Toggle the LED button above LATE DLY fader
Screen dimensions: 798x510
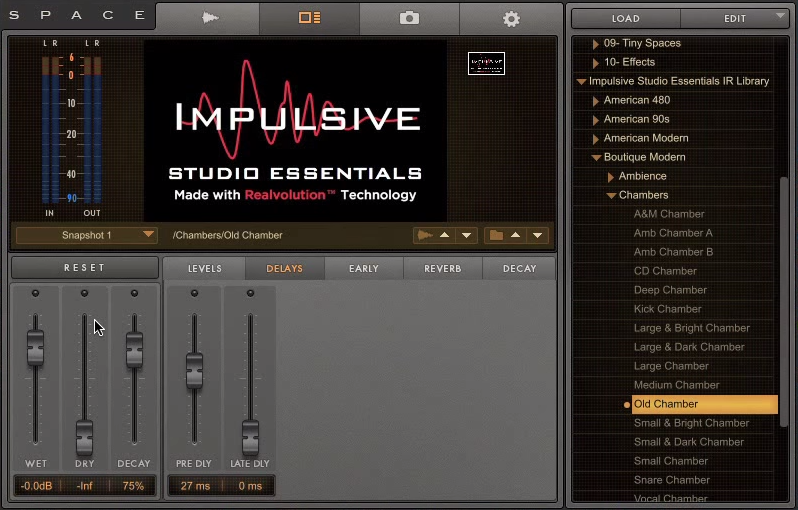[x=250, y=293]
